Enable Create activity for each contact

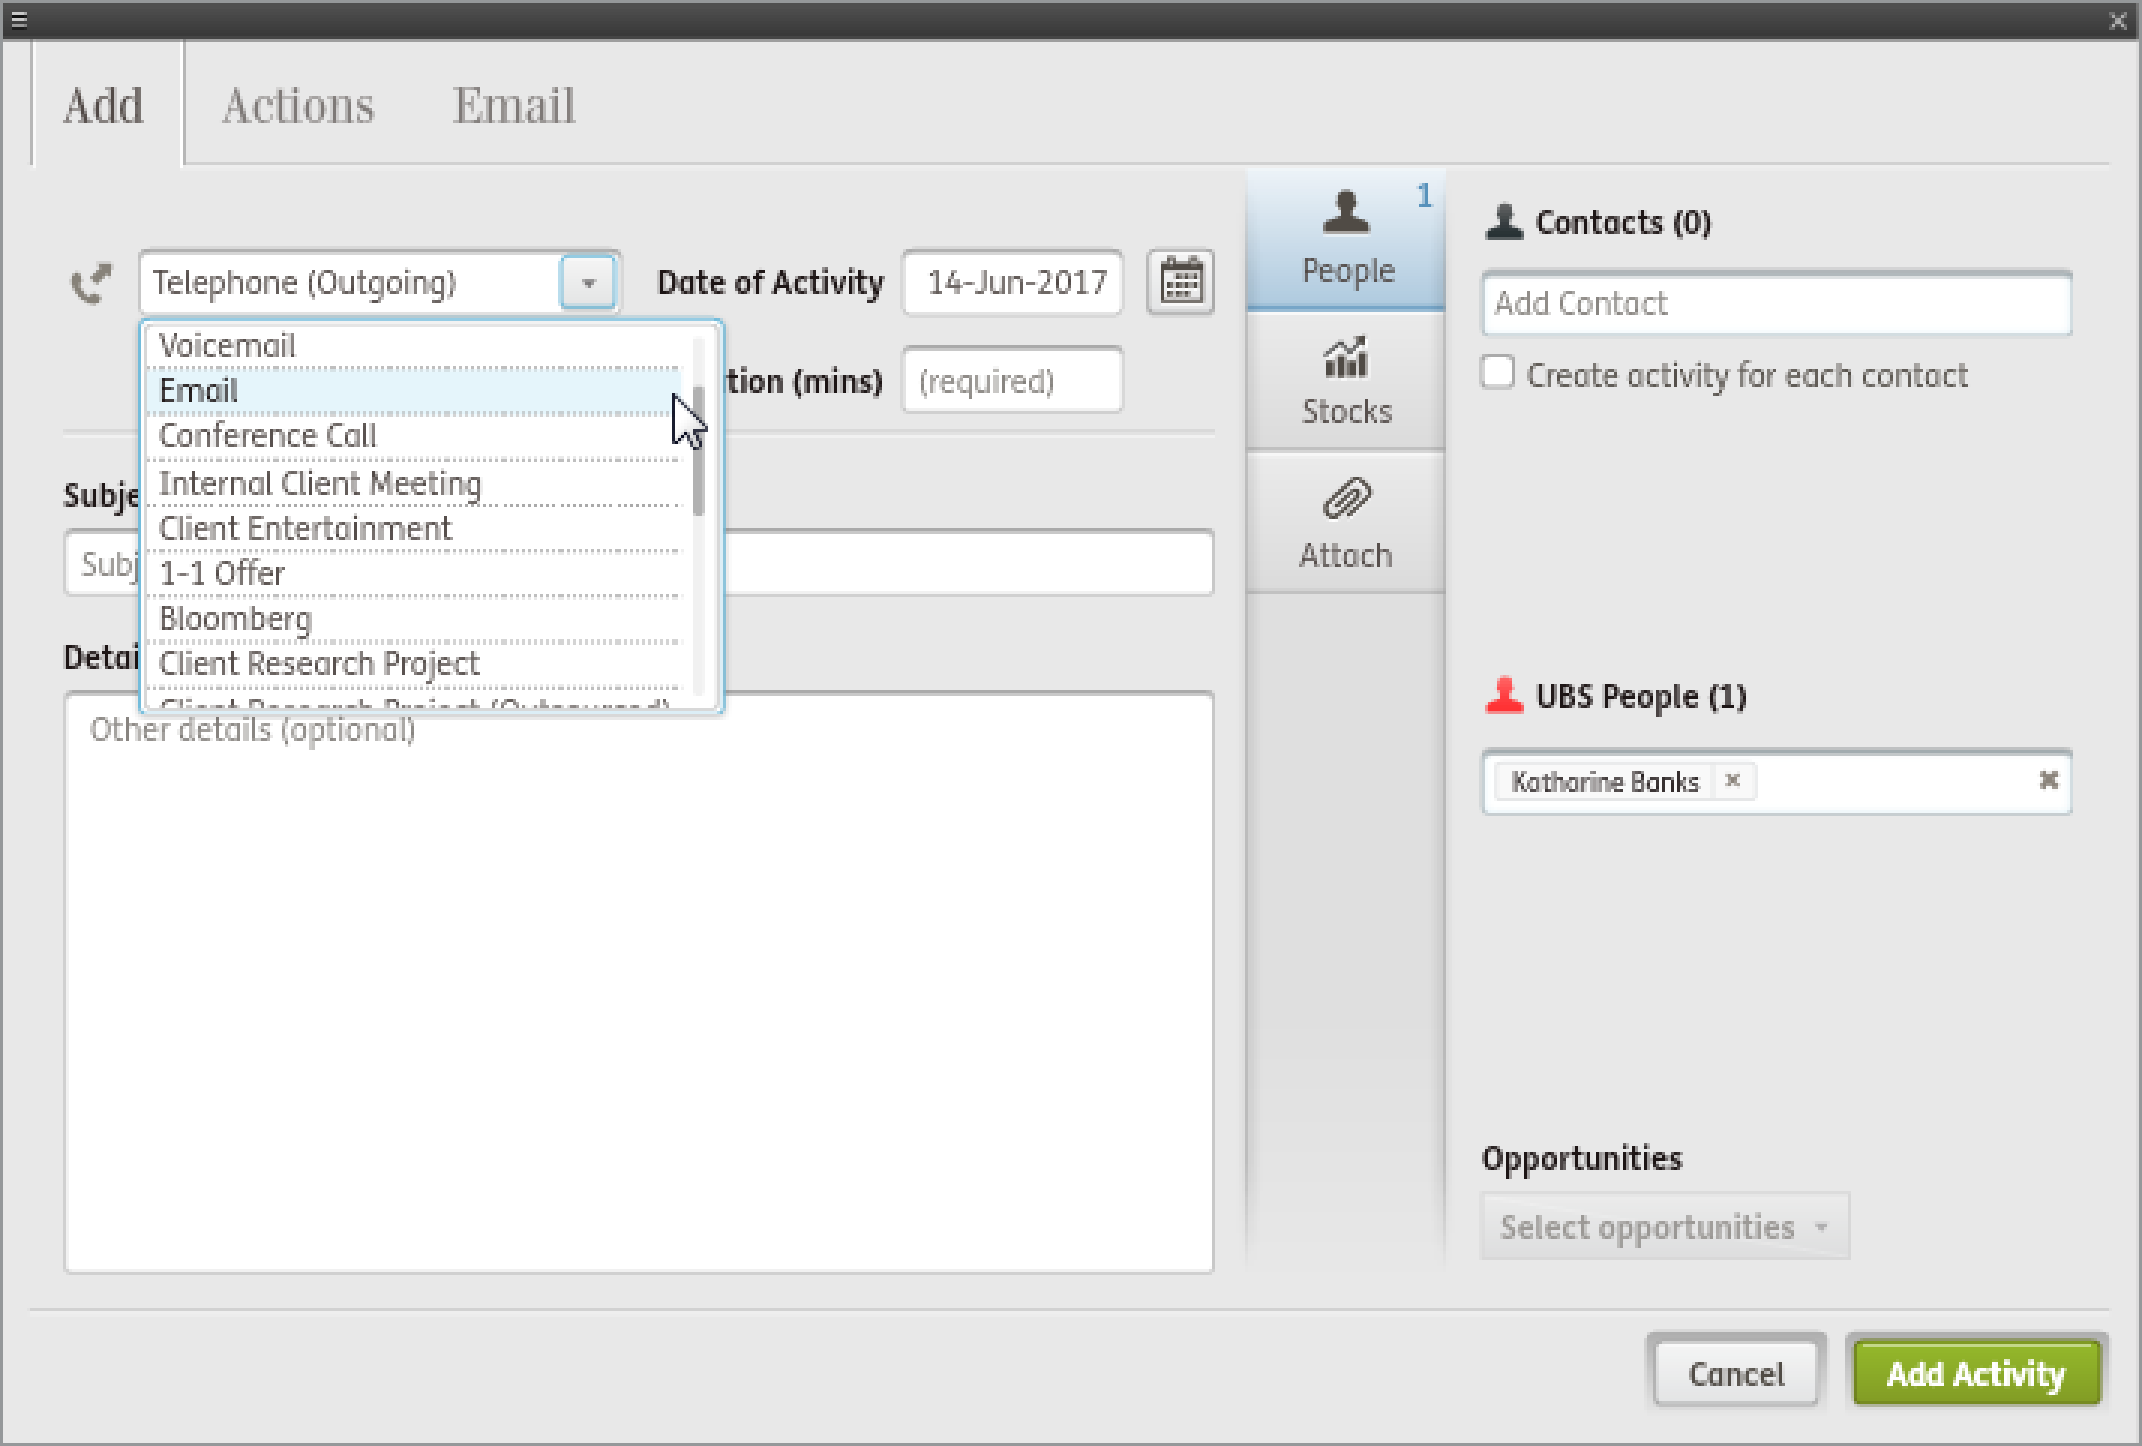click(1498, 373)
